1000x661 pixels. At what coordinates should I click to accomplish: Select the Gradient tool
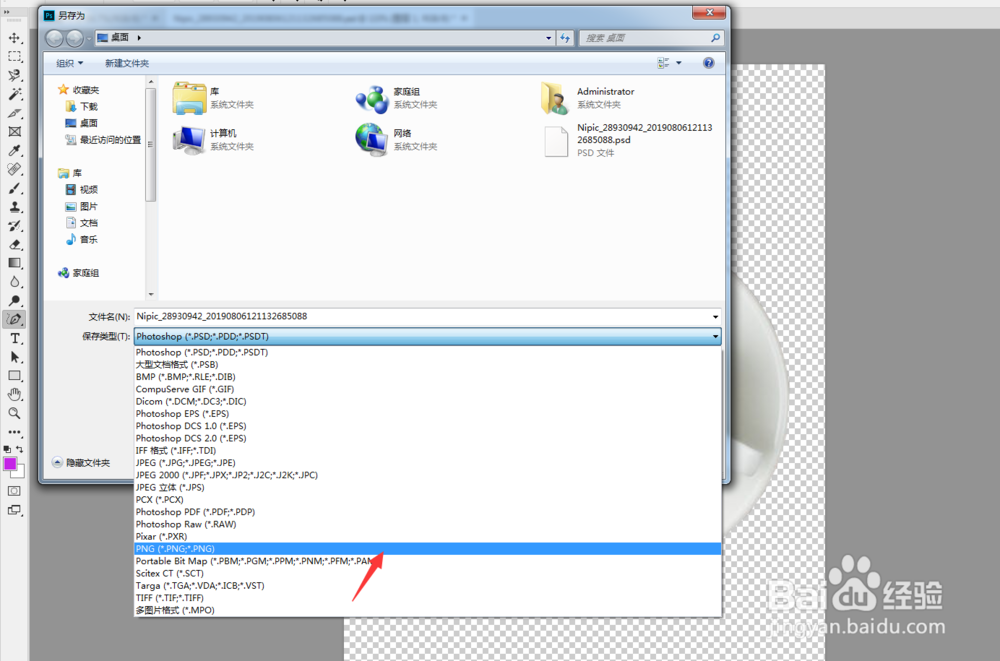pos(14,263)
